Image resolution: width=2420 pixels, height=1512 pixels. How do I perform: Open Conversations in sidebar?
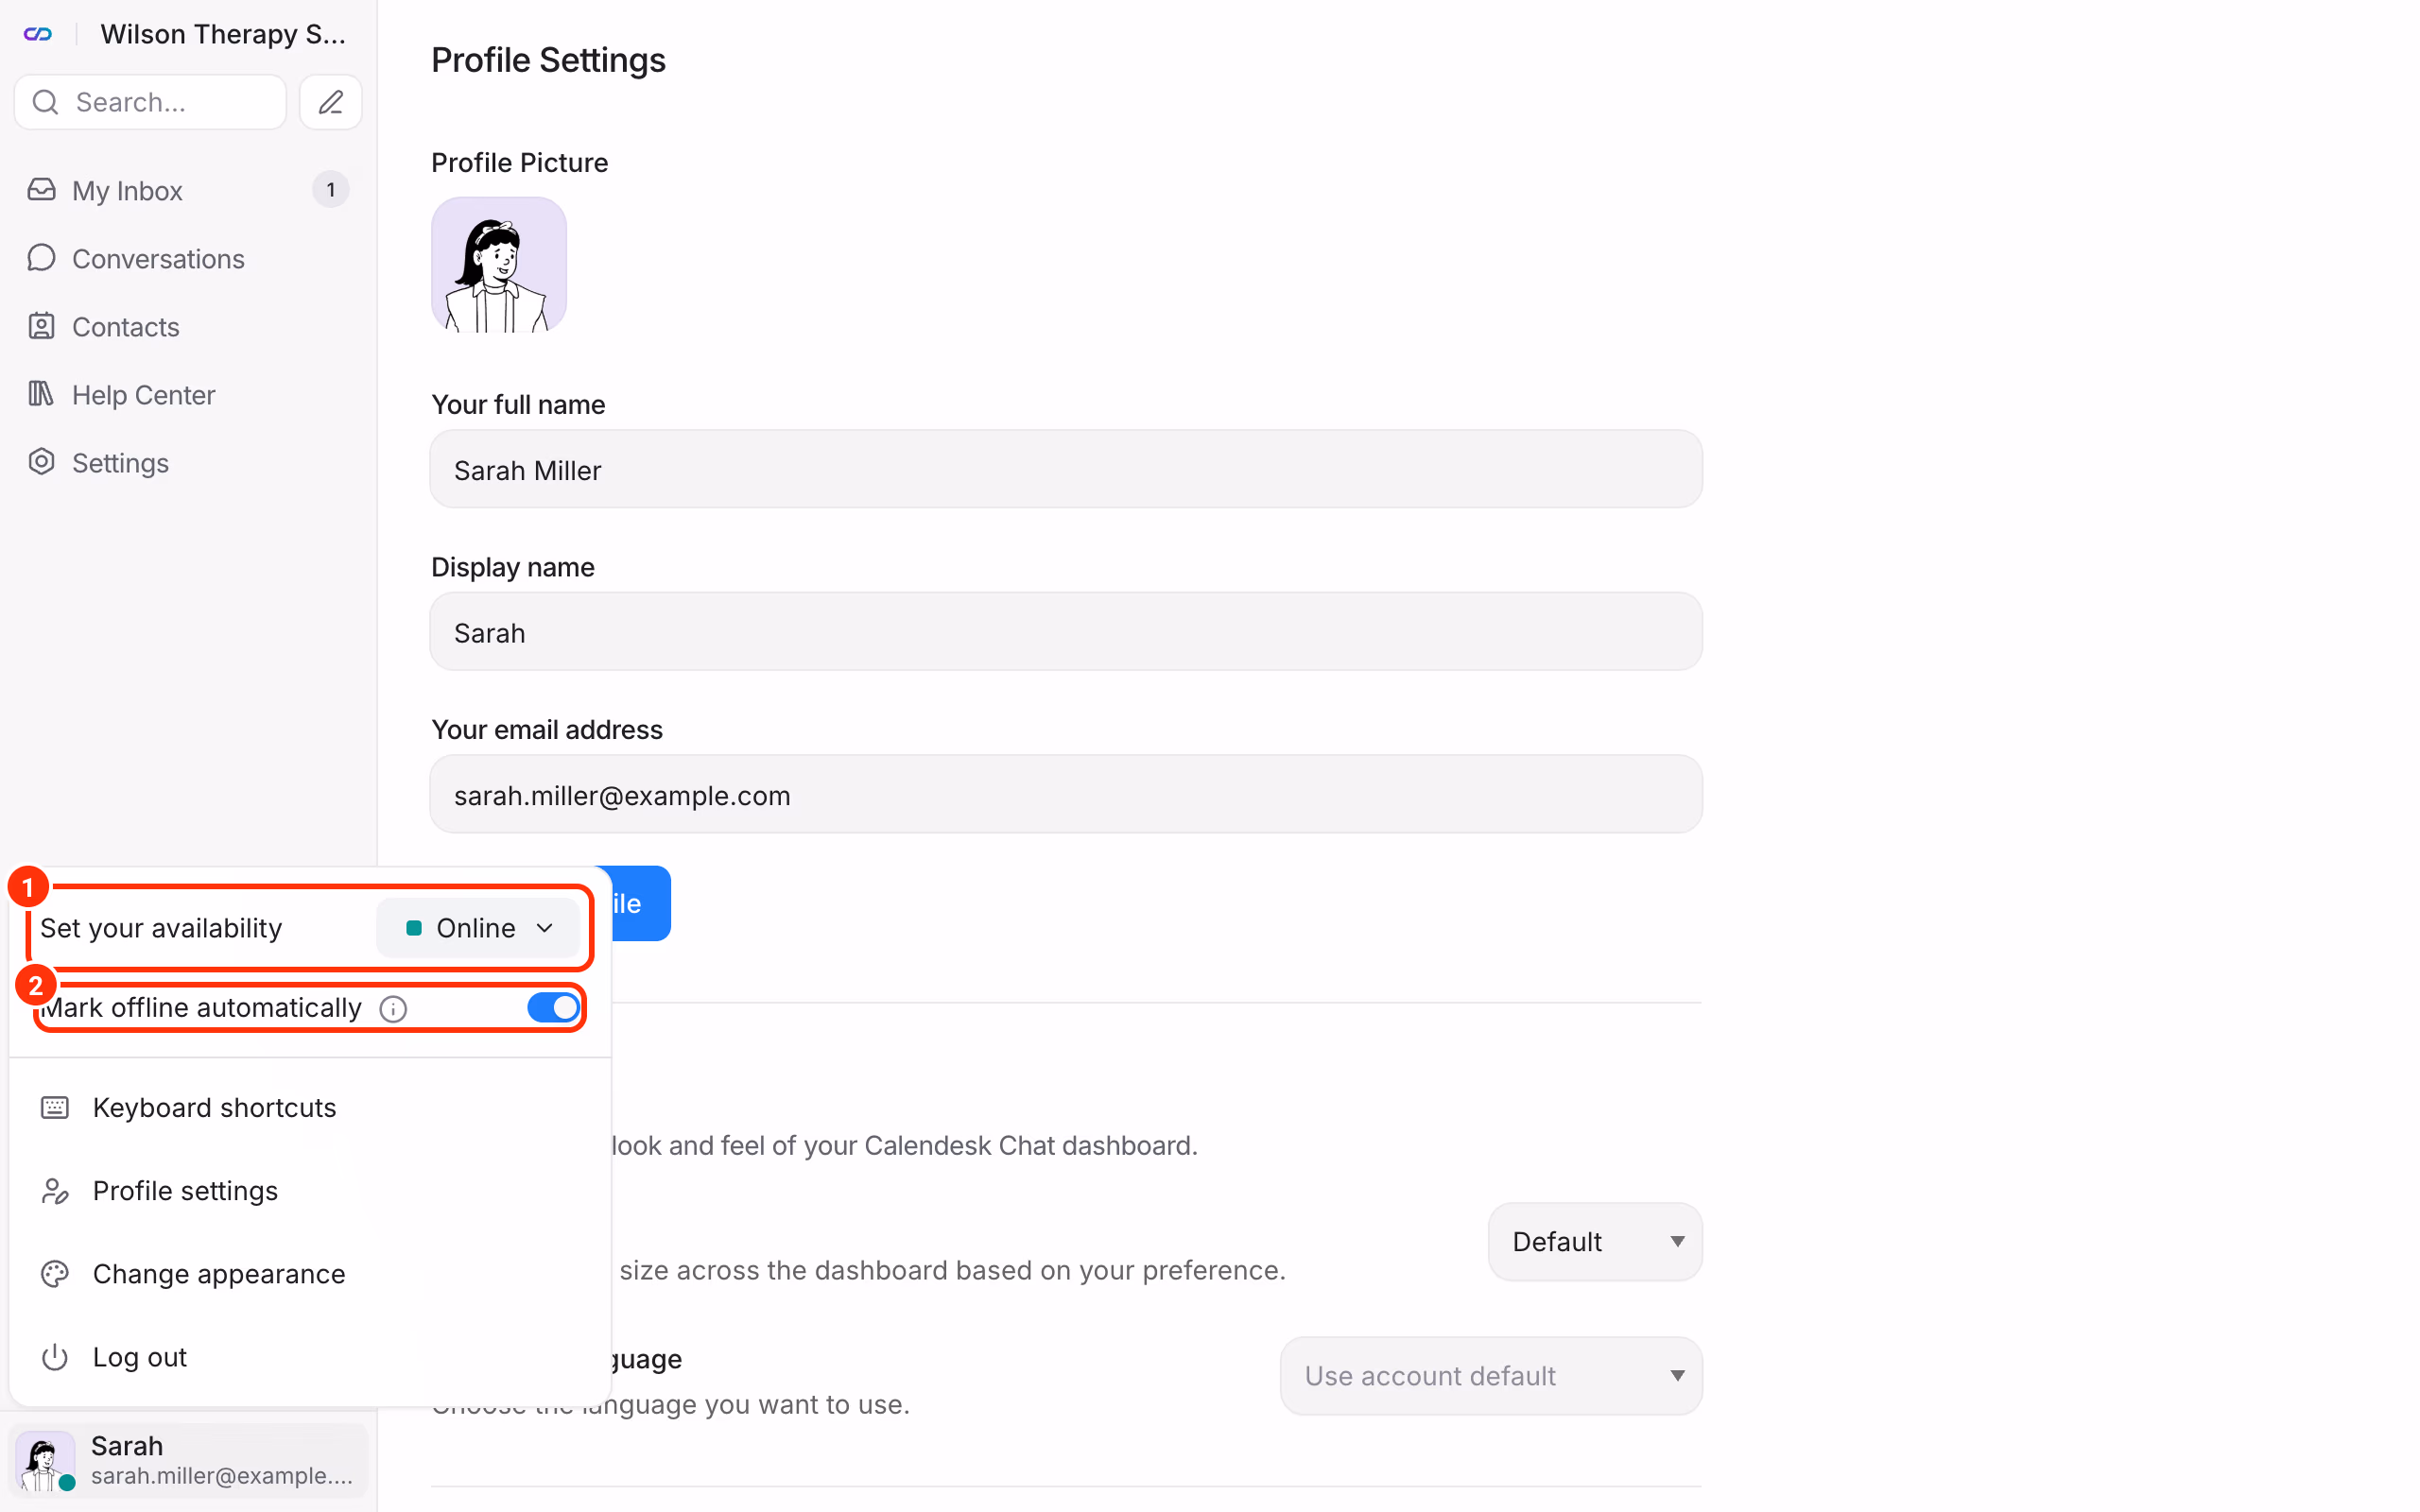[x=188, y=258]
